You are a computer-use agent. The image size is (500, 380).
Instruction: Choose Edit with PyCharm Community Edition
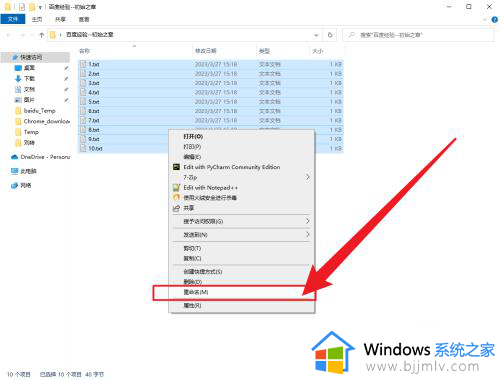(242, 167)
